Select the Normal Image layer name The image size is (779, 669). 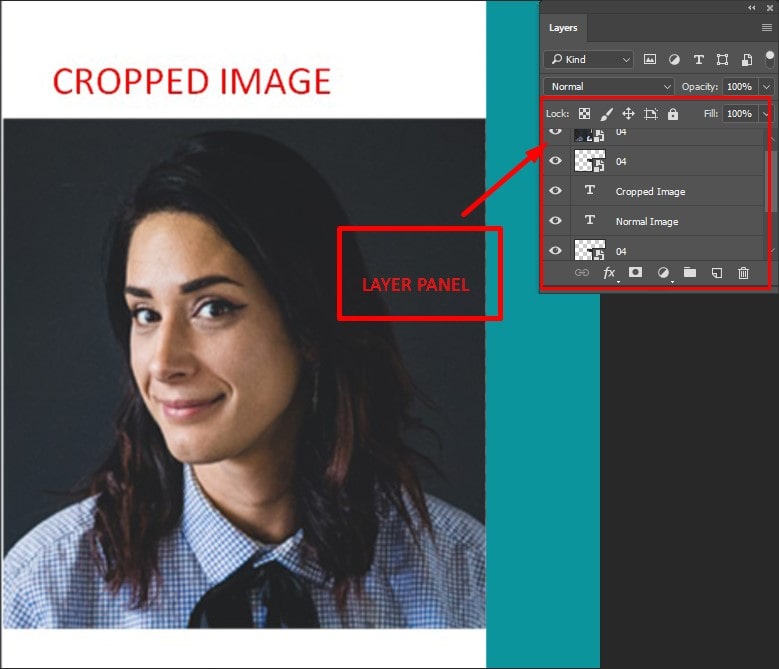point(647,222)
